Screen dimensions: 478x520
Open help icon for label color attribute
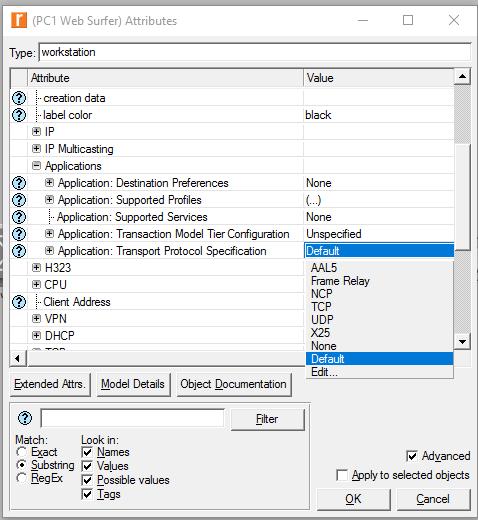pyautogui.click(x=19, y=115)
